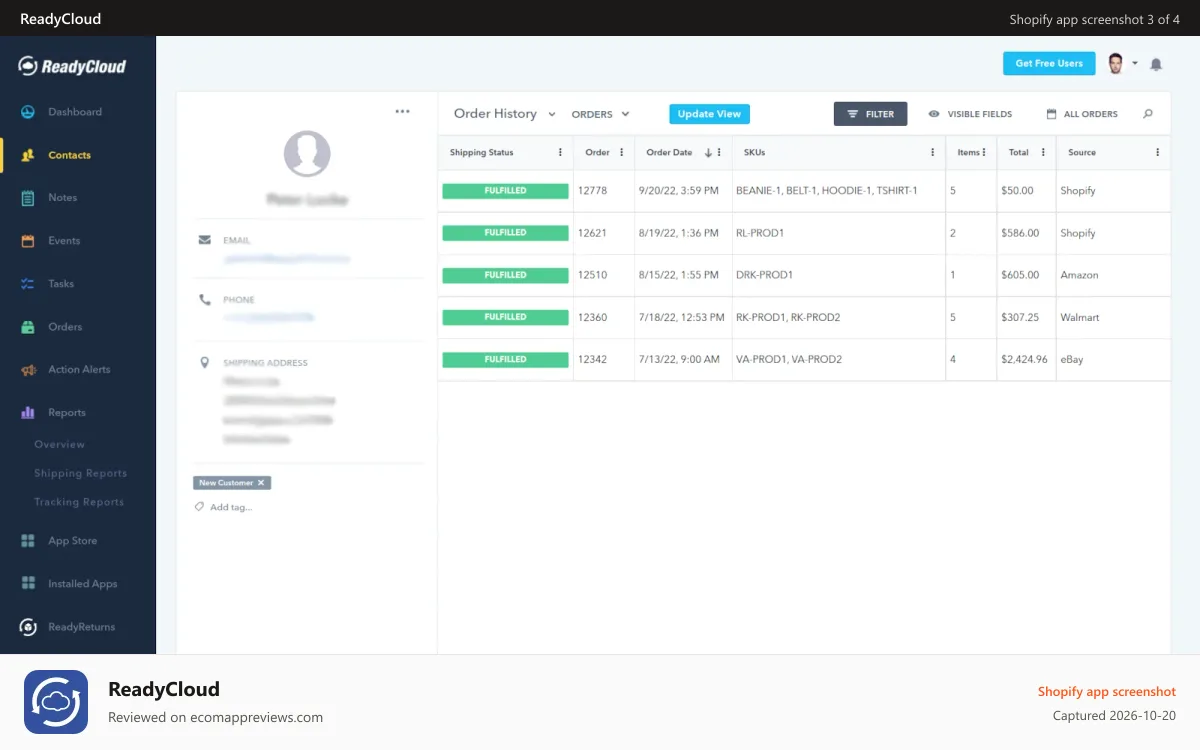Click order date 8/19/22, 1:36 PM
Viewport: 1200px width, 750px height.
coord(679,233)
